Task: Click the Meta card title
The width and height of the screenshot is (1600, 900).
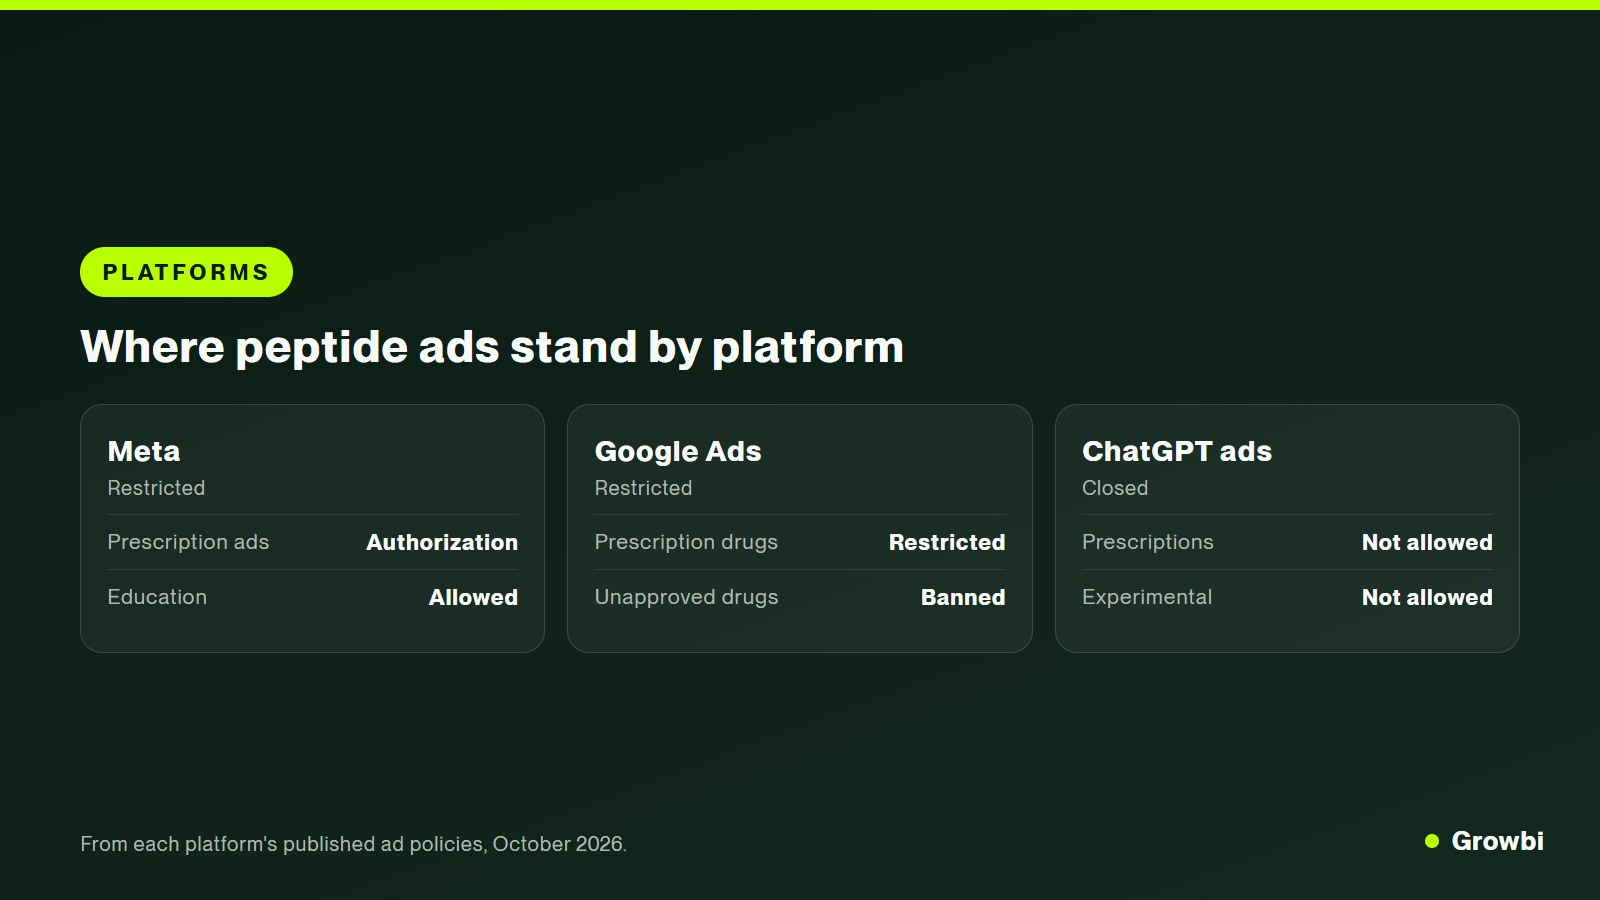Action: (144, 451)
